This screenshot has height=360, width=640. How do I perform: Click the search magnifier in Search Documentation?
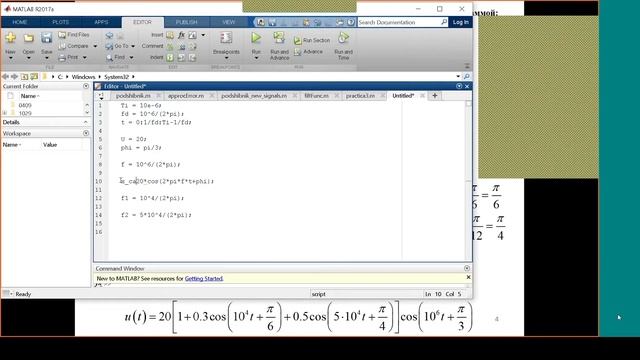point(444,22)
